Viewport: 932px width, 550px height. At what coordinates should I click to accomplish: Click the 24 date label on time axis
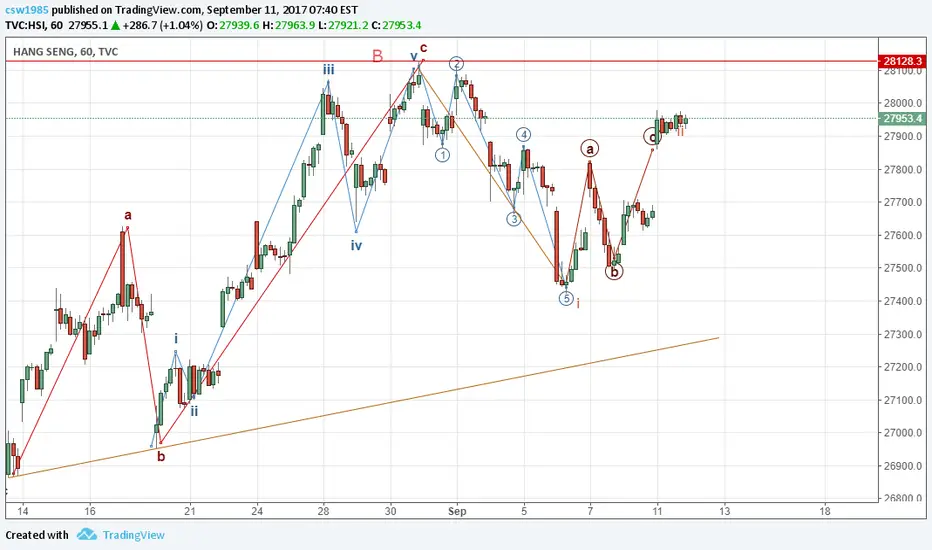click(257, 511)
